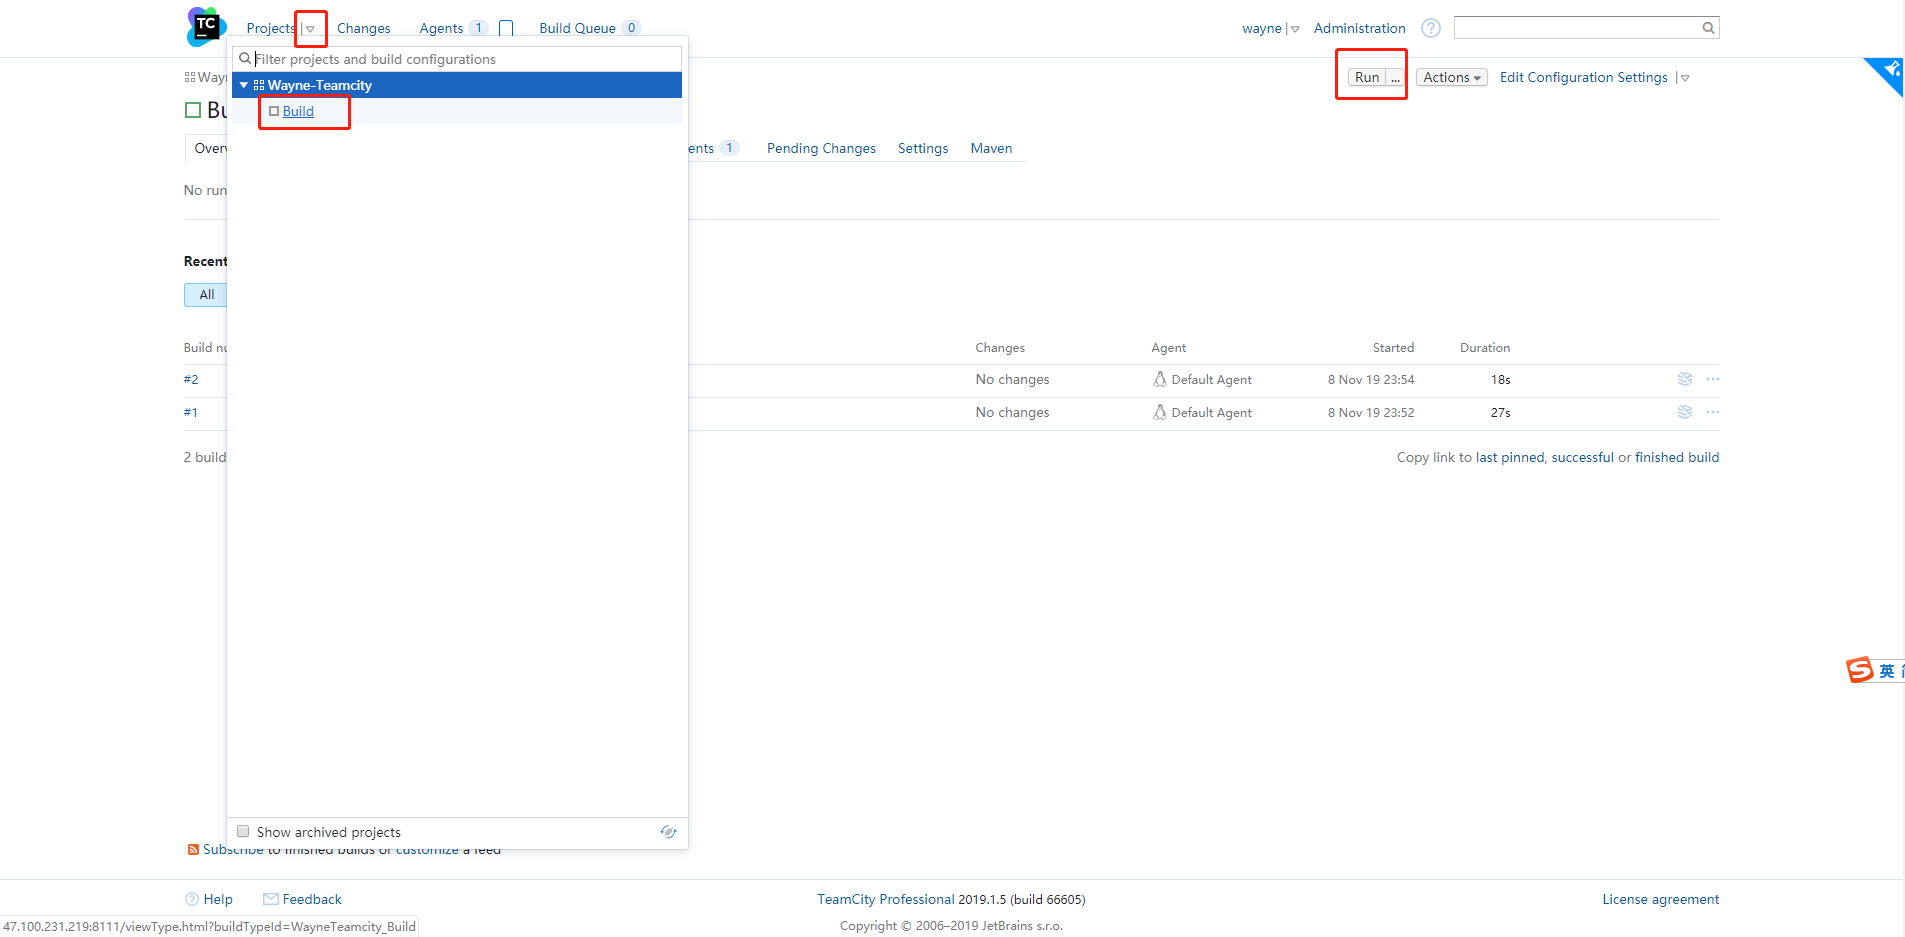Click the Linux agent icon in build #2 row
Image resolution: width=1905 pixels, height=937 pixels.
(x=1160, y=379)
